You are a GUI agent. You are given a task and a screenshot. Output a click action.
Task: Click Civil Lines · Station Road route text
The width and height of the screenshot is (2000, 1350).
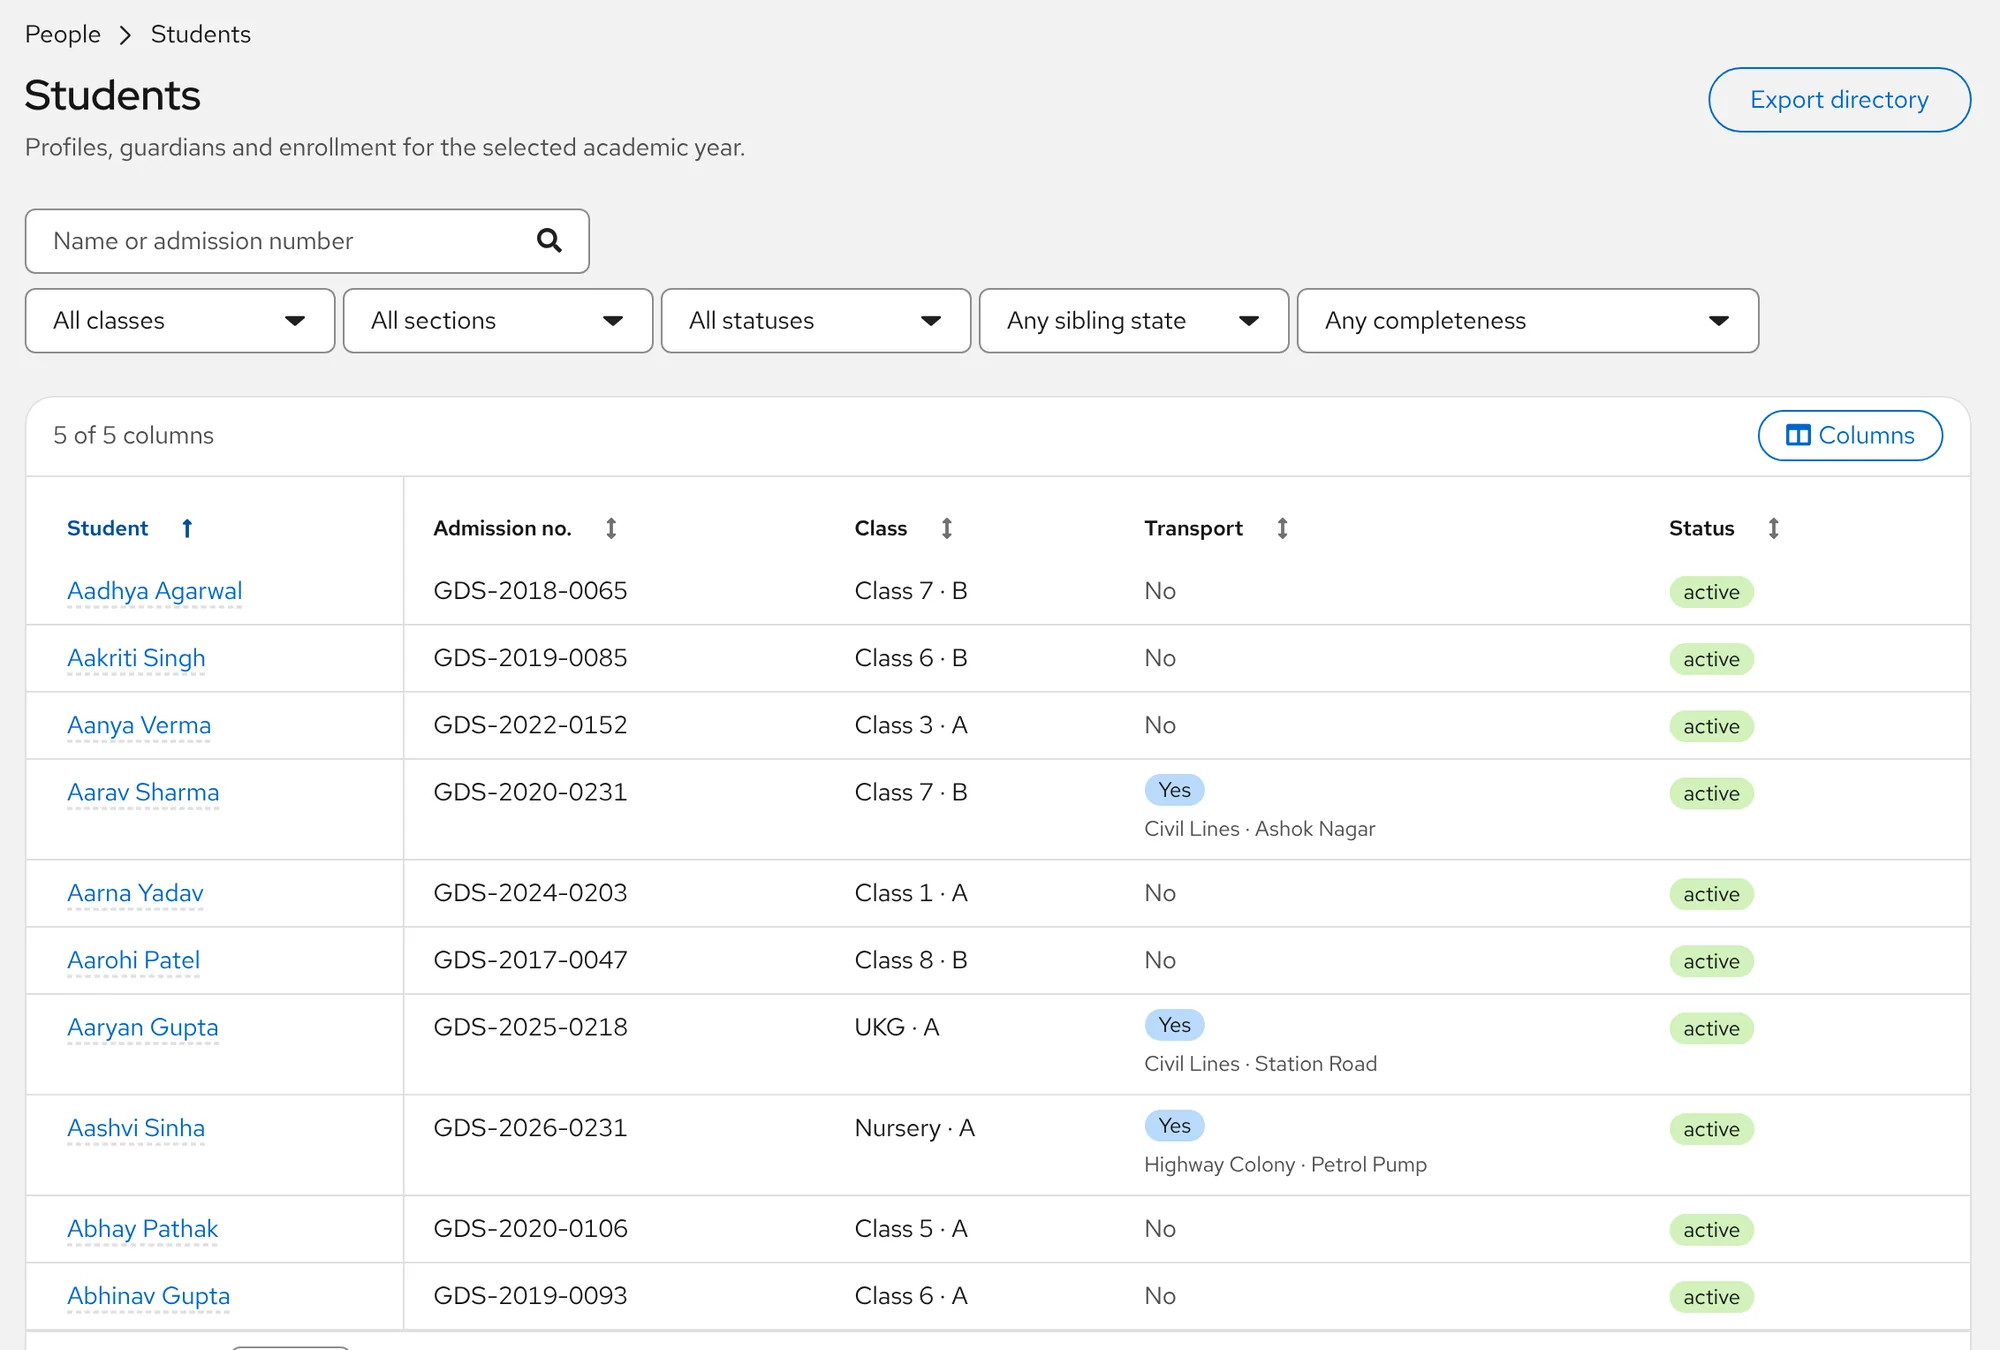point(1260,1064)
